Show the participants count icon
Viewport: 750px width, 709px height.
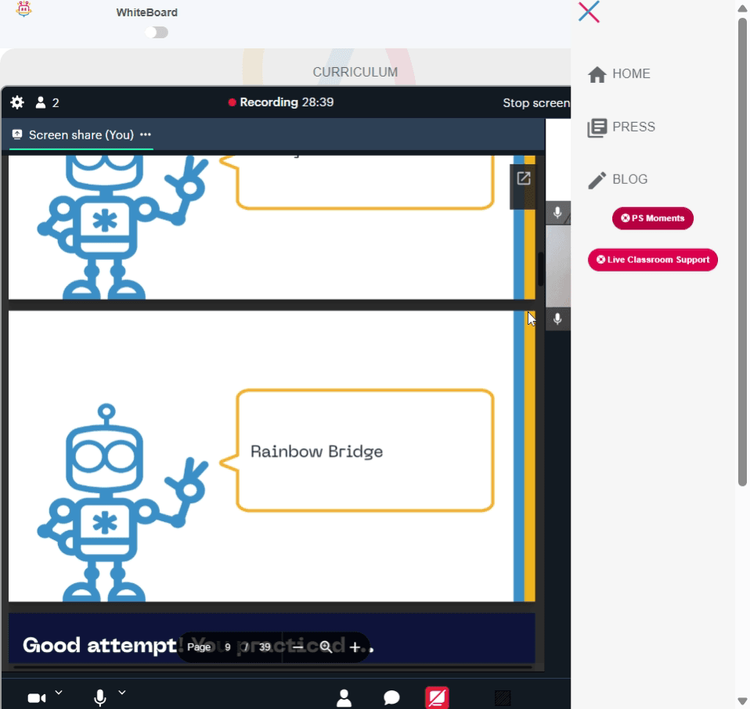(x=47, y=102)
